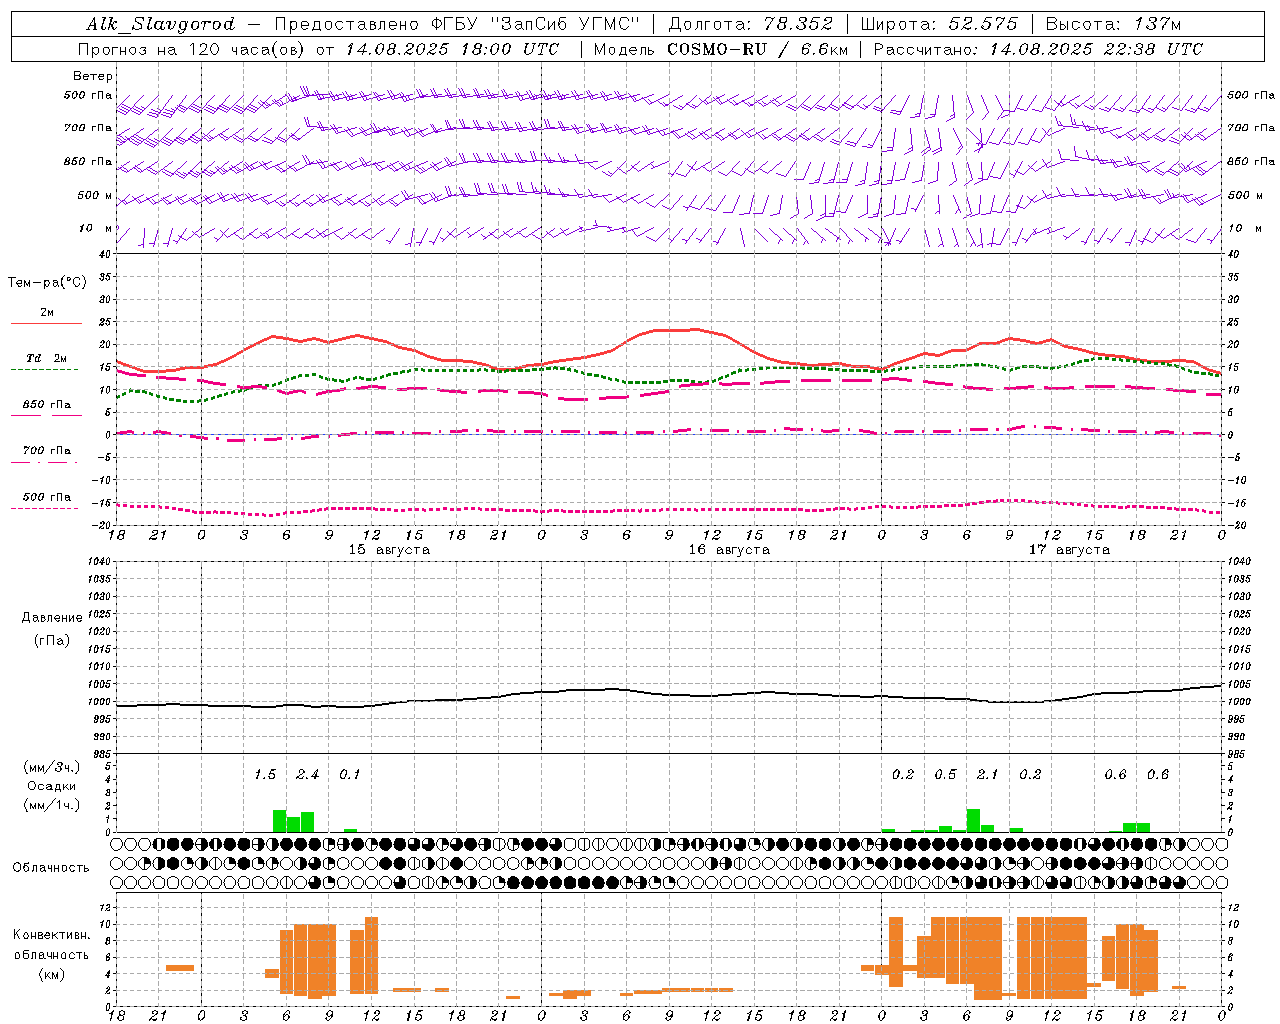Click the "Td 2м" legend label
This screenshot has height=1024, width=1280.
click(x=47, y=358)
